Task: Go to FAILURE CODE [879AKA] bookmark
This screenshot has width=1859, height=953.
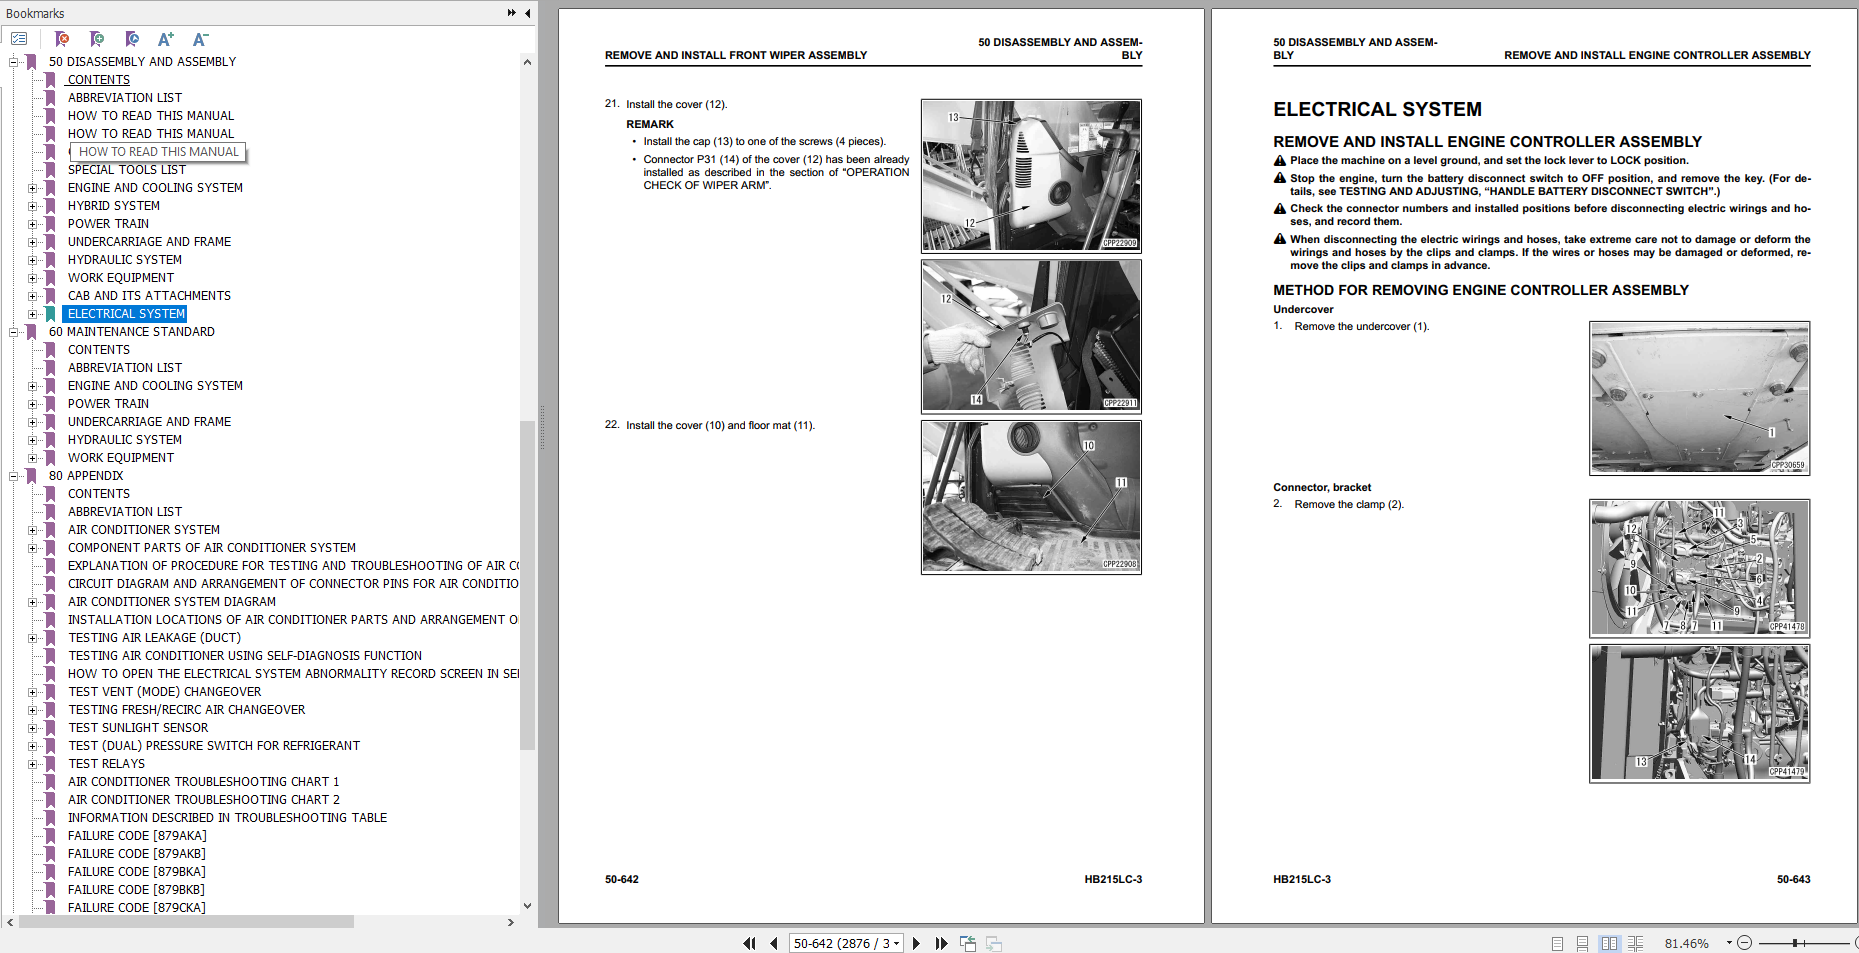Action: [x=136, y=835]
